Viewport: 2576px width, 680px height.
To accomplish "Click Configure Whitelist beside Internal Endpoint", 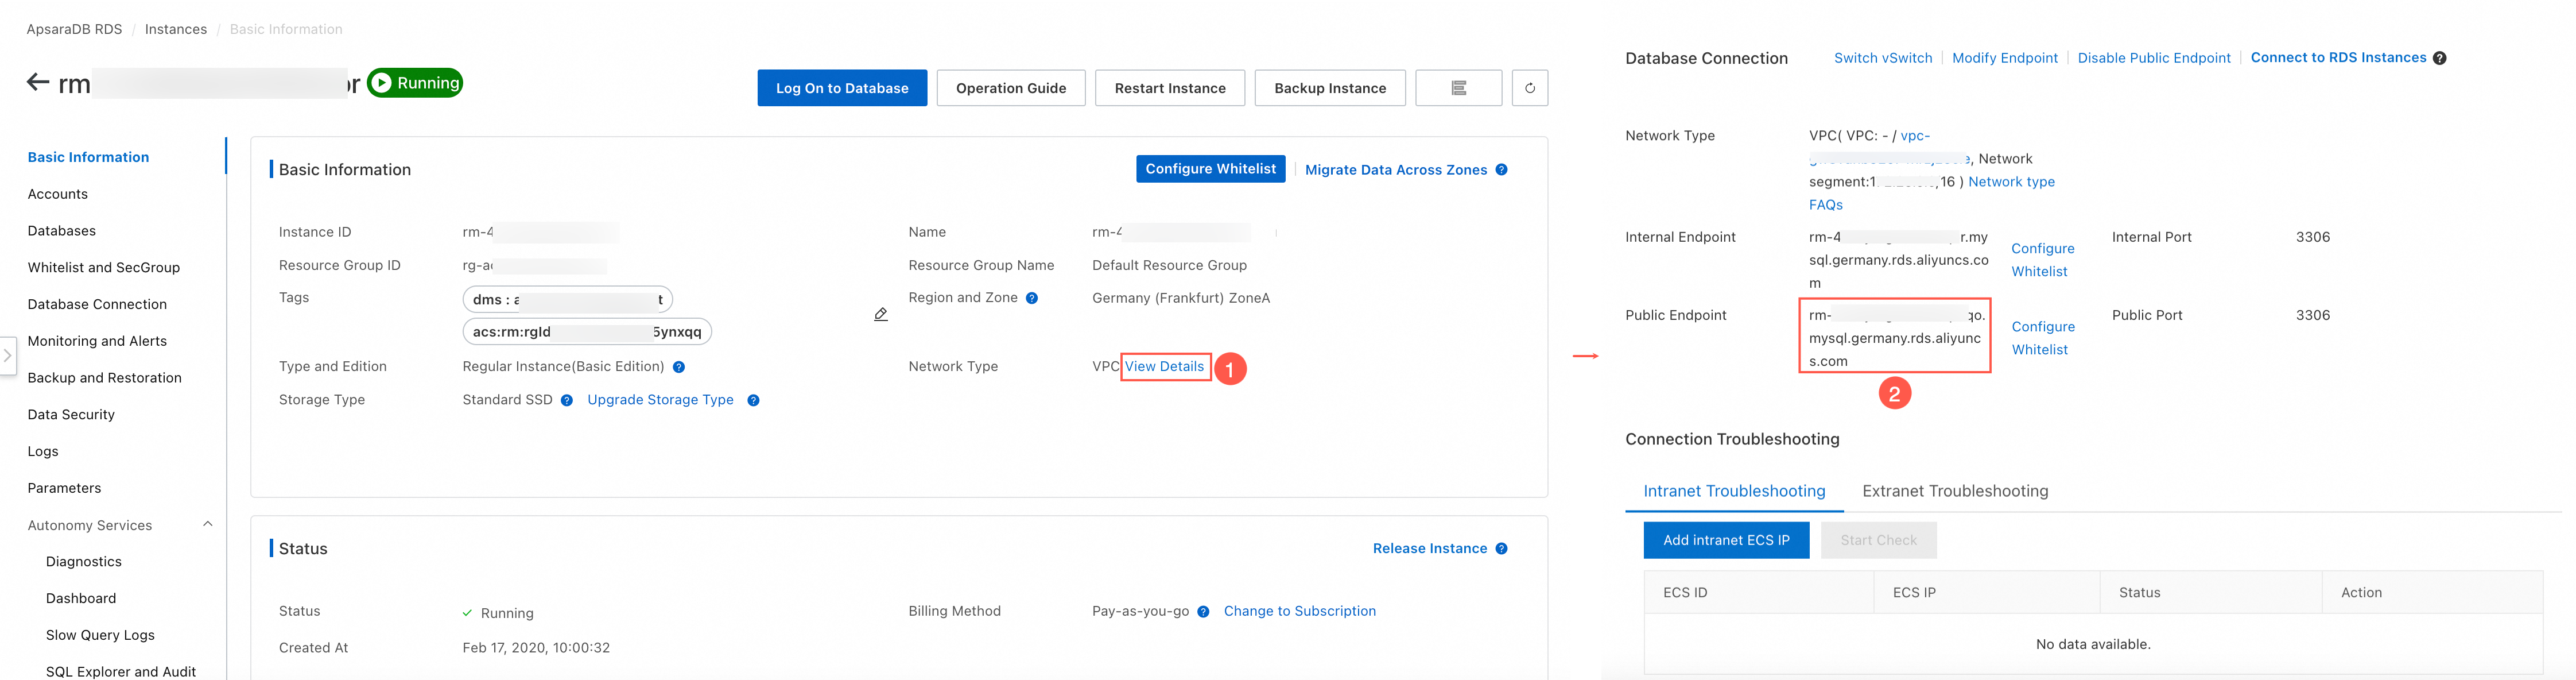I will 2042,260.
